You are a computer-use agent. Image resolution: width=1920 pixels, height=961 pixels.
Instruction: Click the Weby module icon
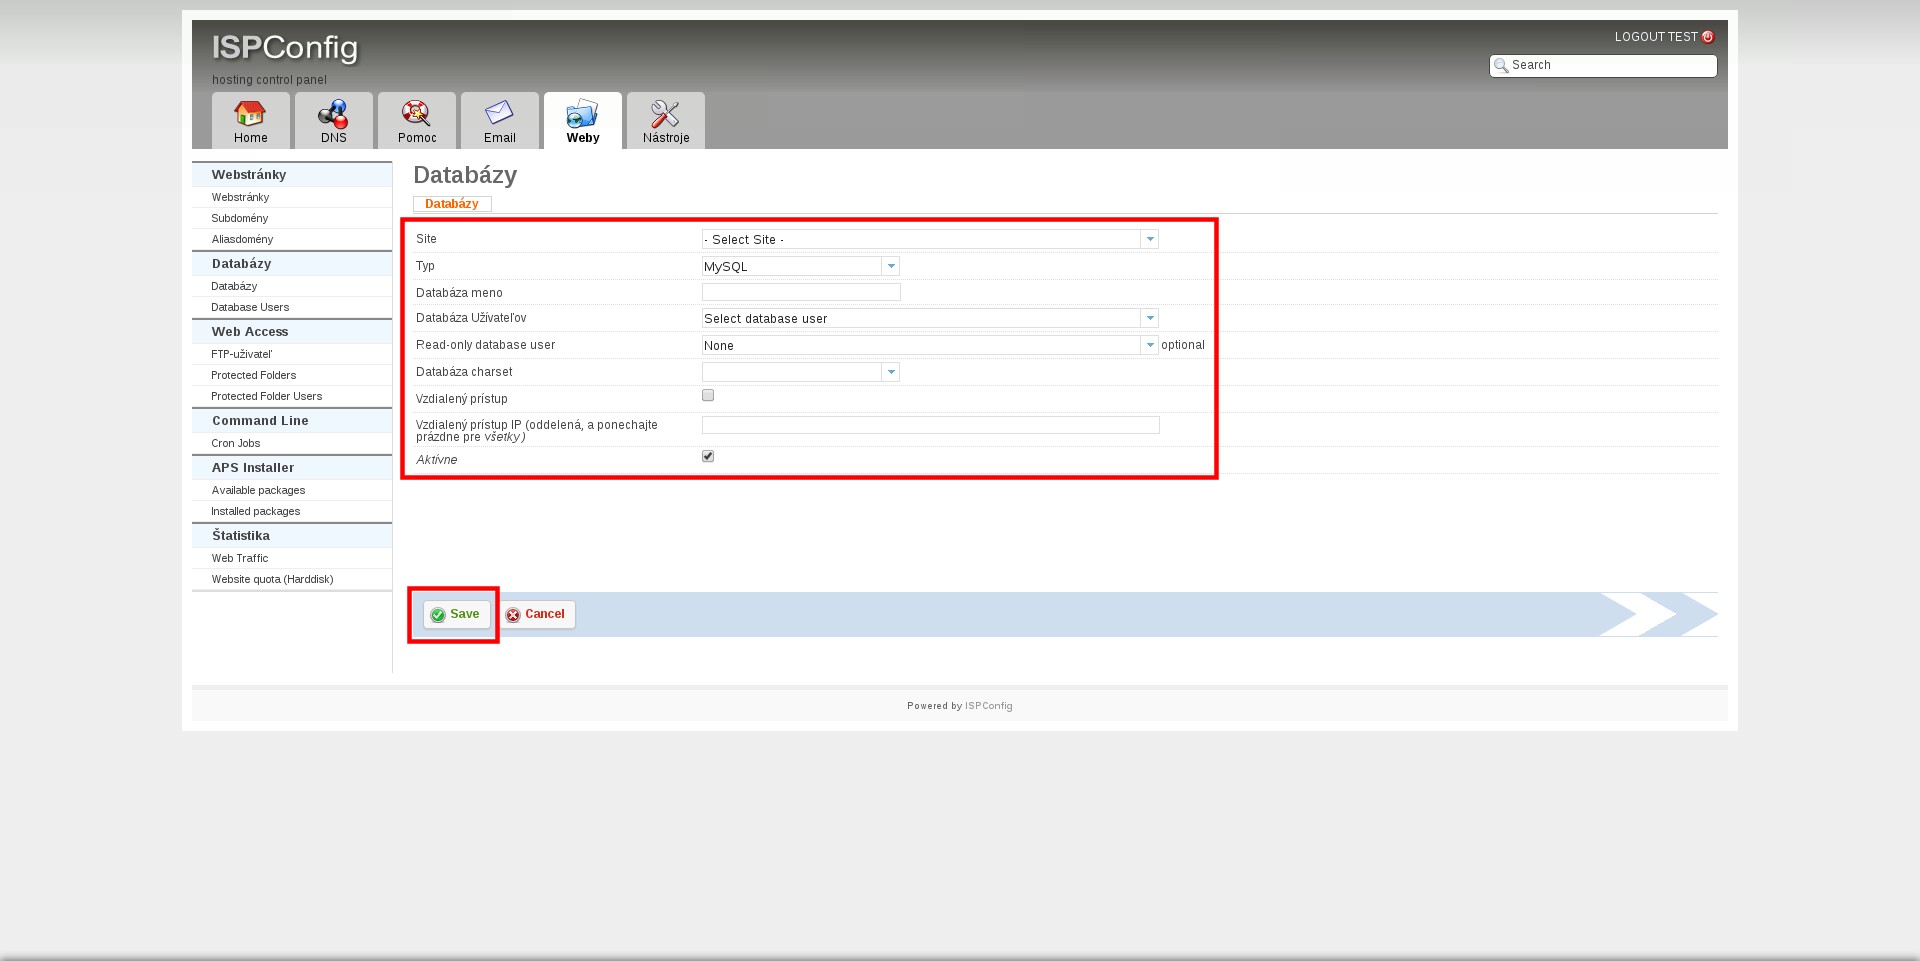coord(582,113)
